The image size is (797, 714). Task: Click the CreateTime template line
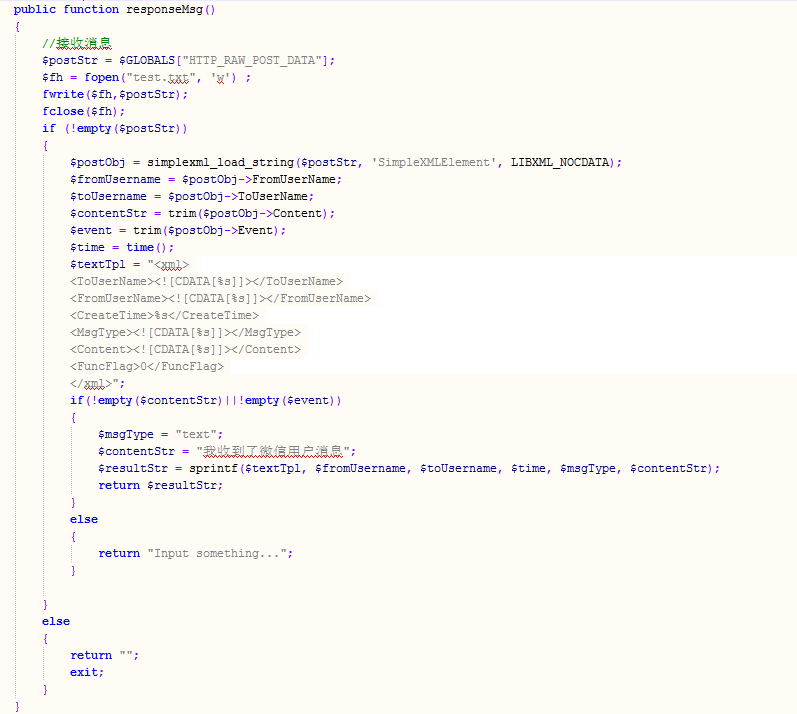(x=164, y=315)
